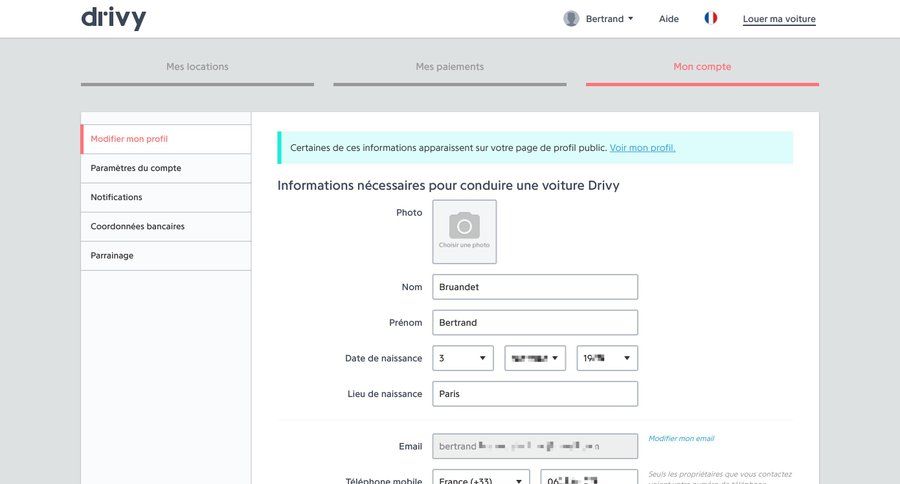This screenshot has height=484, width=900.
Task: Open the France (+33) country code dropdown
Action: 481,478
